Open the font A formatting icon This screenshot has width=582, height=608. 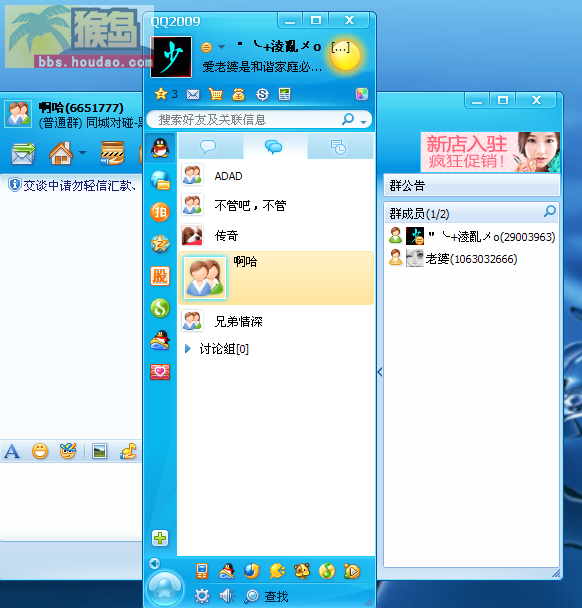coord(12,451)
